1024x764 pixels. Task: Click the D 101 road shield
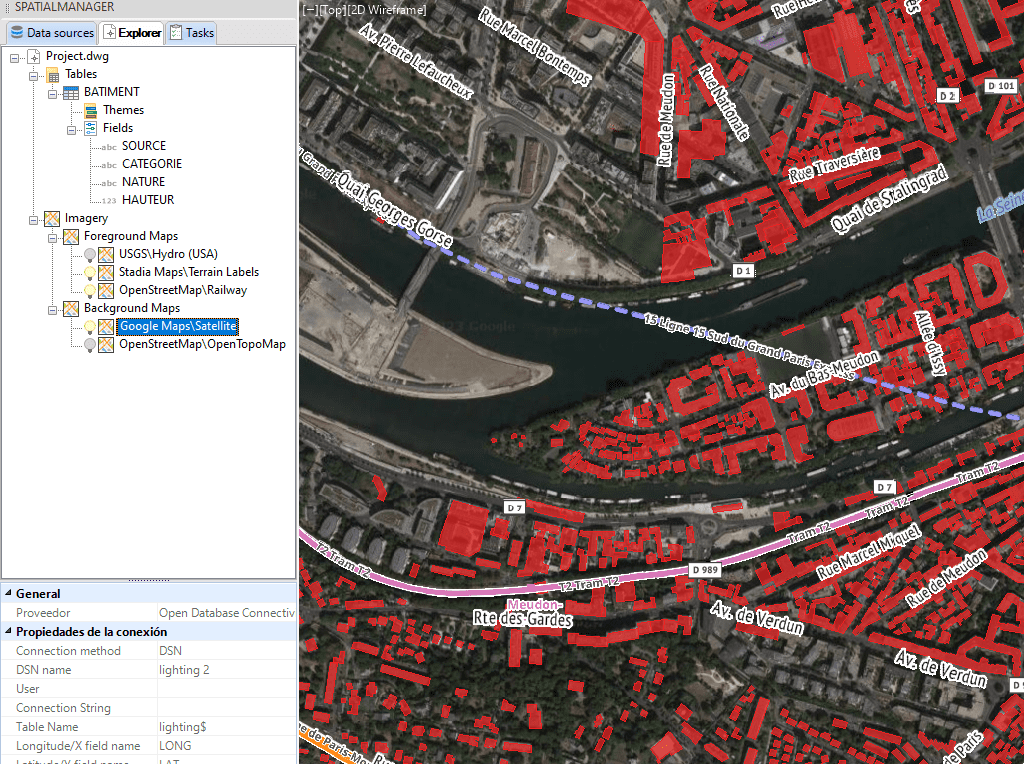click(x=1000, y=86)
